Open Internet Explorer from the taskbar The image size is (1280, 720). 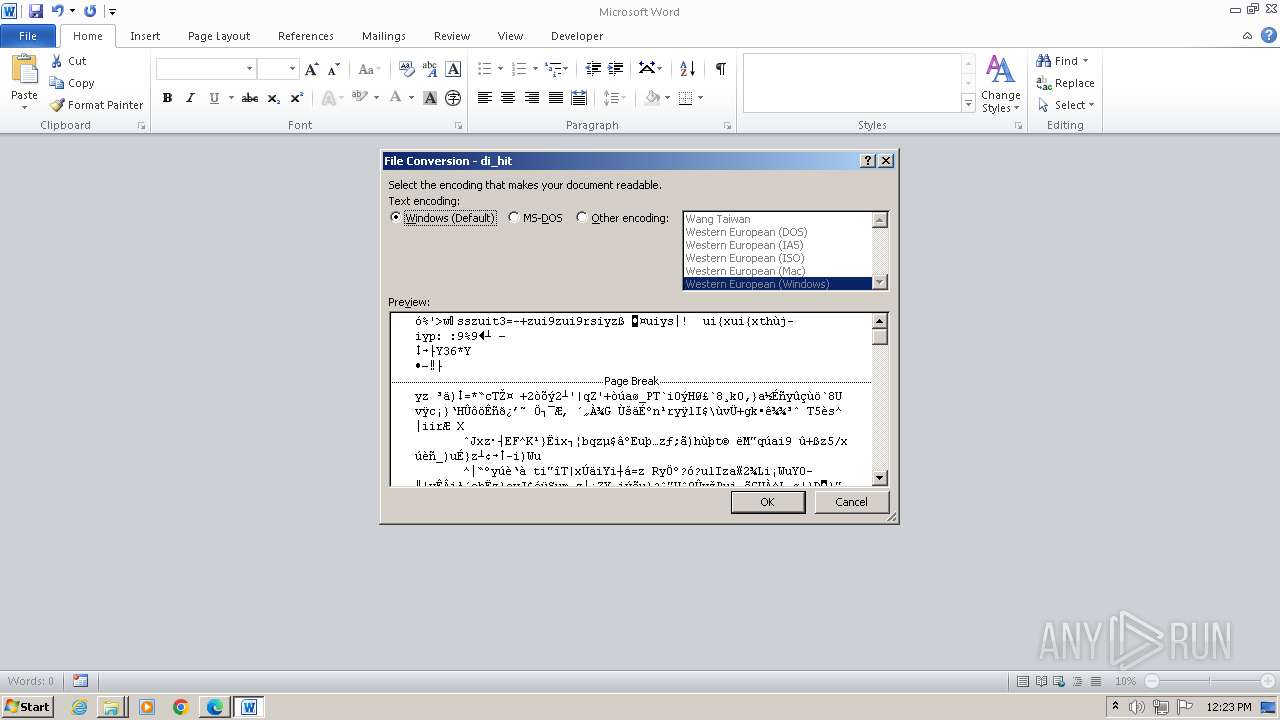click(79, 707)
